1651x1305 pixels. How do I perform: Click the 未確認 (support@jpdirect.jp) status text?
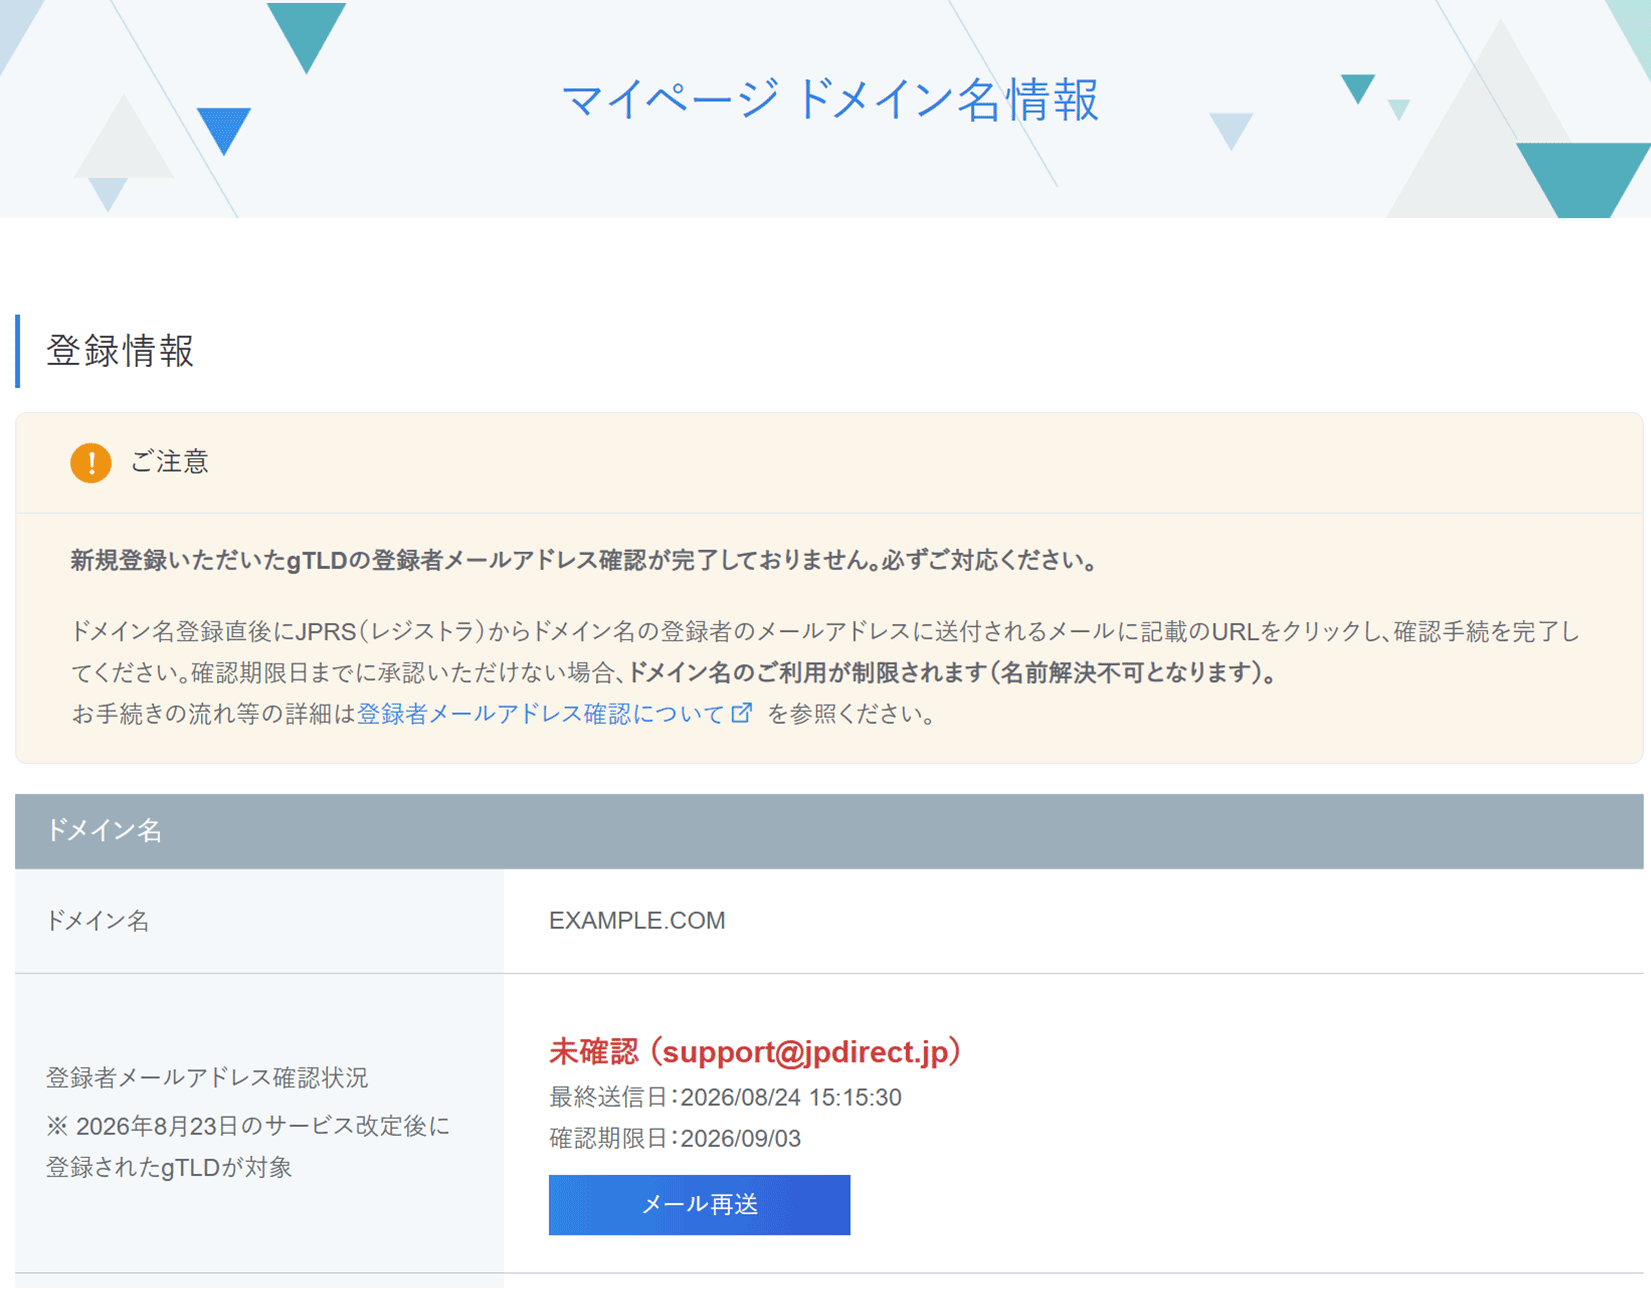click(x=755, y=1051)
